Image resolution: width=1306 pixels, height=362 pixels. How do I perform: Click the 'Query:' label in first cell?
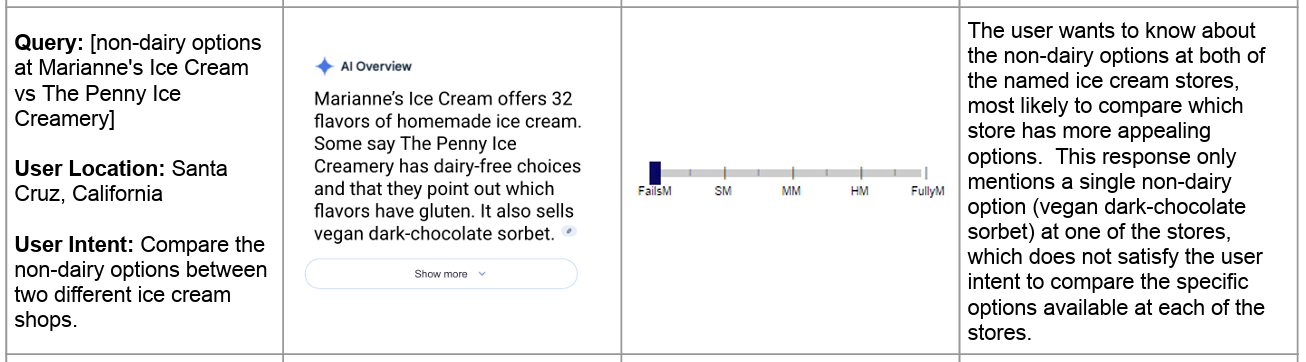(45, 43)
